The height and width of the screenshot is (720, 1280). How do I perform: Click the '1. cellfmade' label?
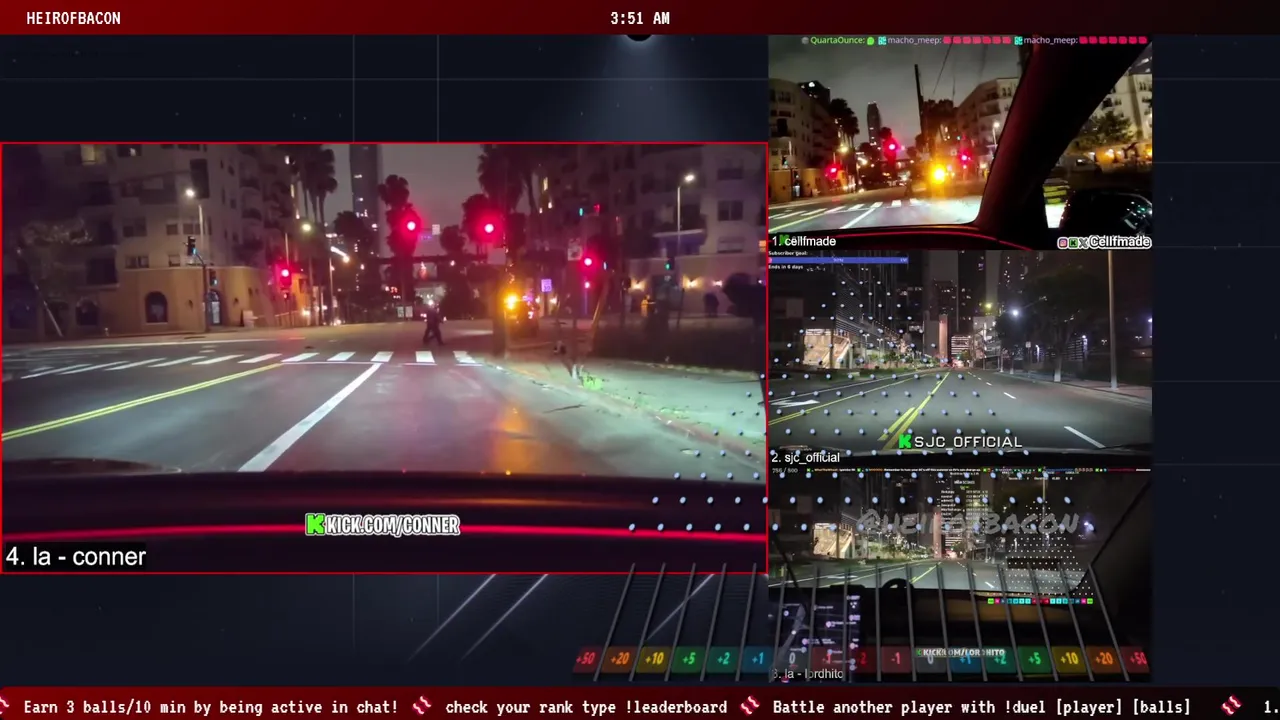pos(803,241)
